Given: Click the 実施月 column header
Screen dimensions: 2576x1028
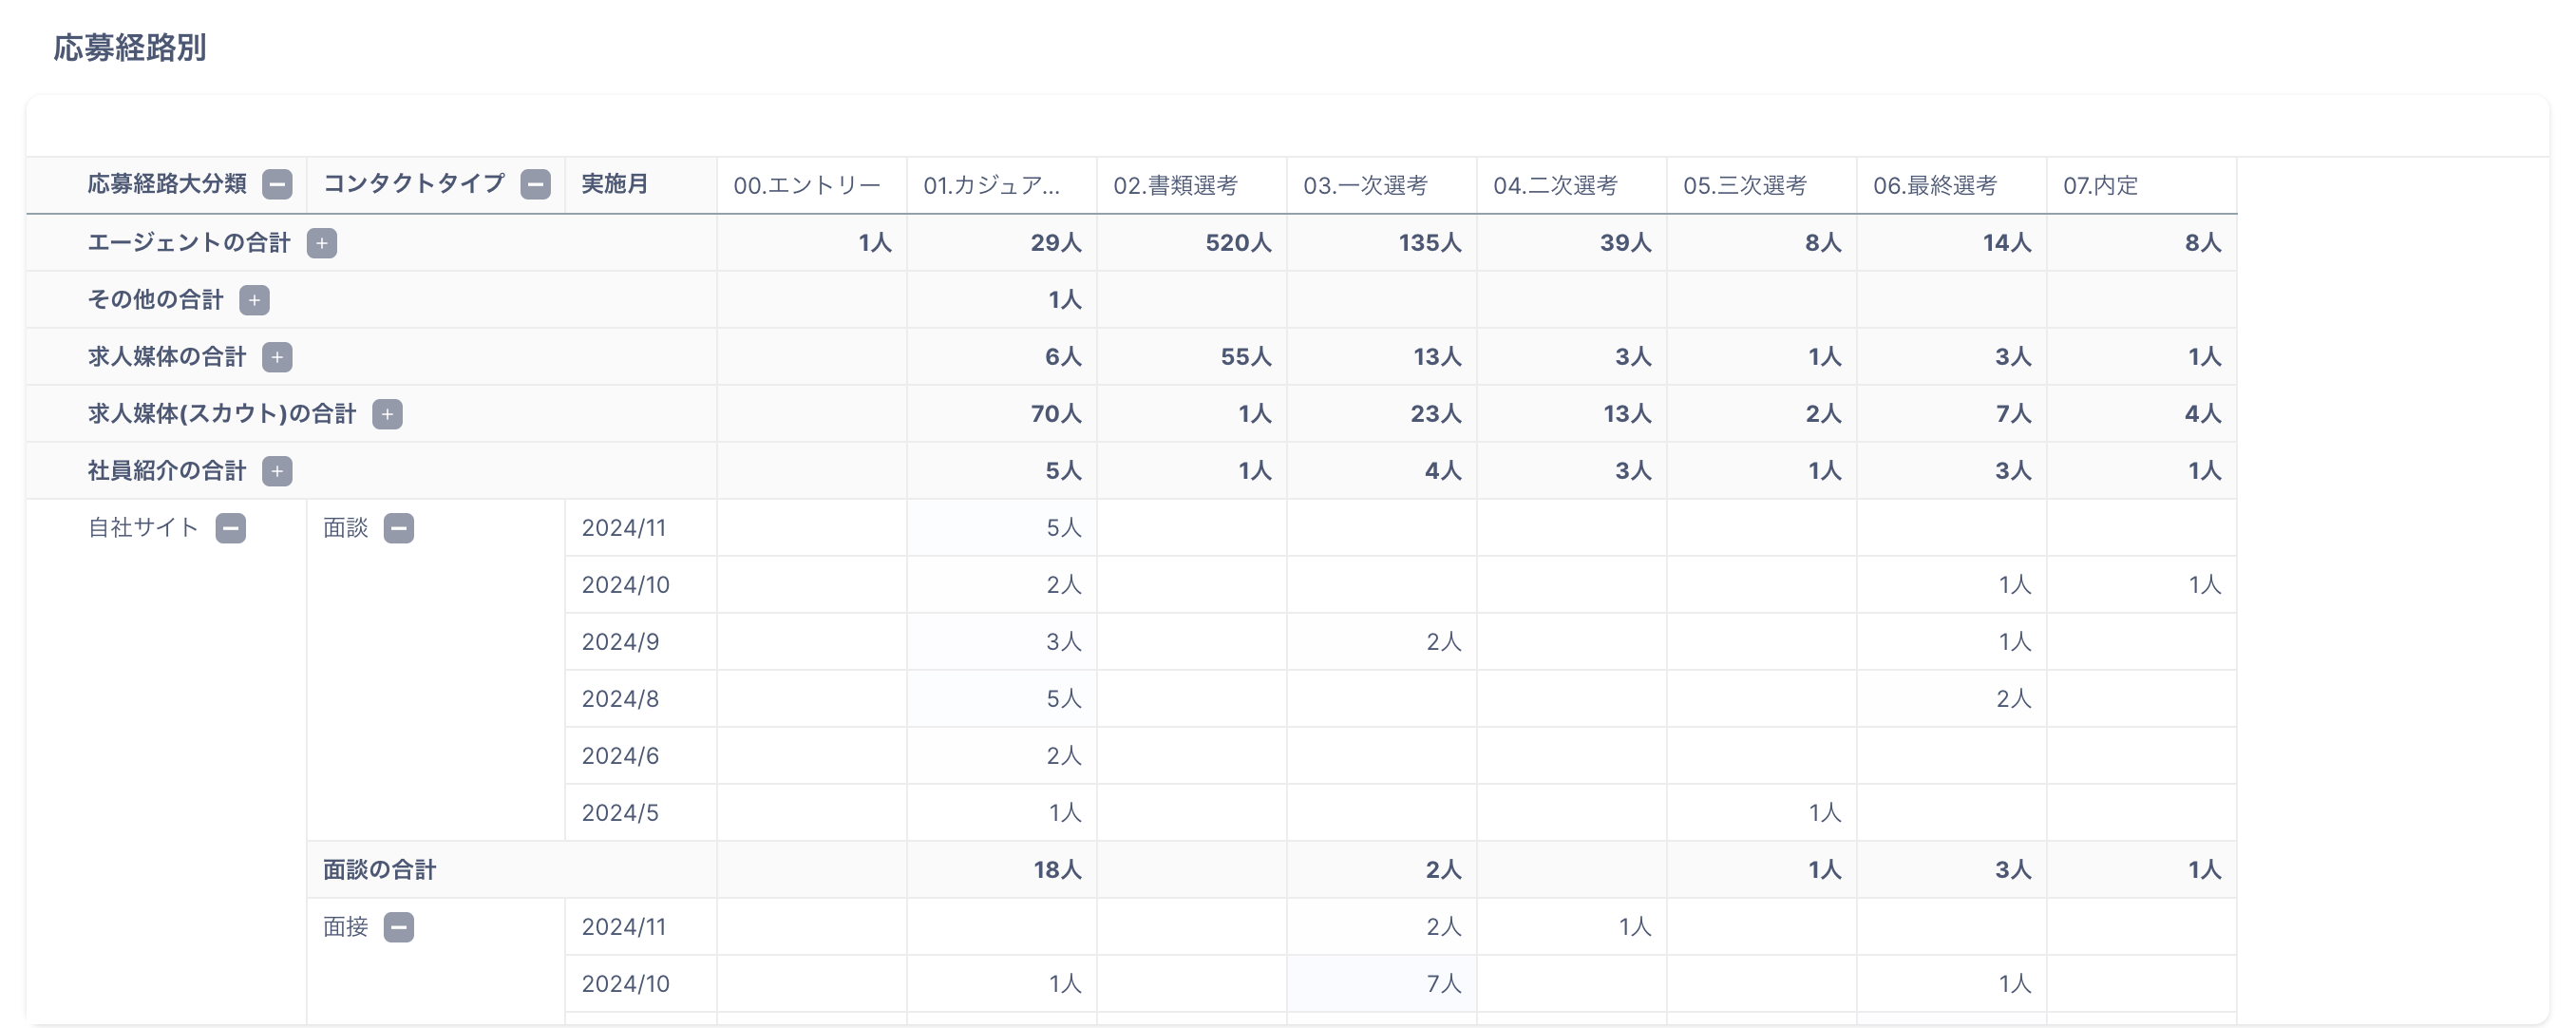Looking at the screenshot, I should pyautogui.click(x=615, y=184).
